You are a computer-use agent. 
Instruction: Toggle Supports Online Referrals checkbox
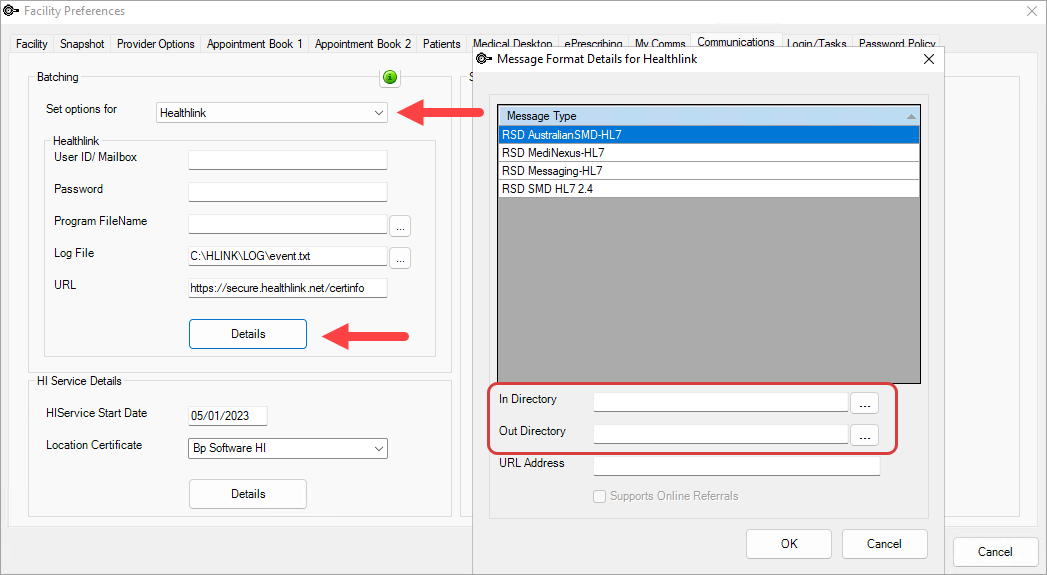pyautogui.click(x=600, y=496)
